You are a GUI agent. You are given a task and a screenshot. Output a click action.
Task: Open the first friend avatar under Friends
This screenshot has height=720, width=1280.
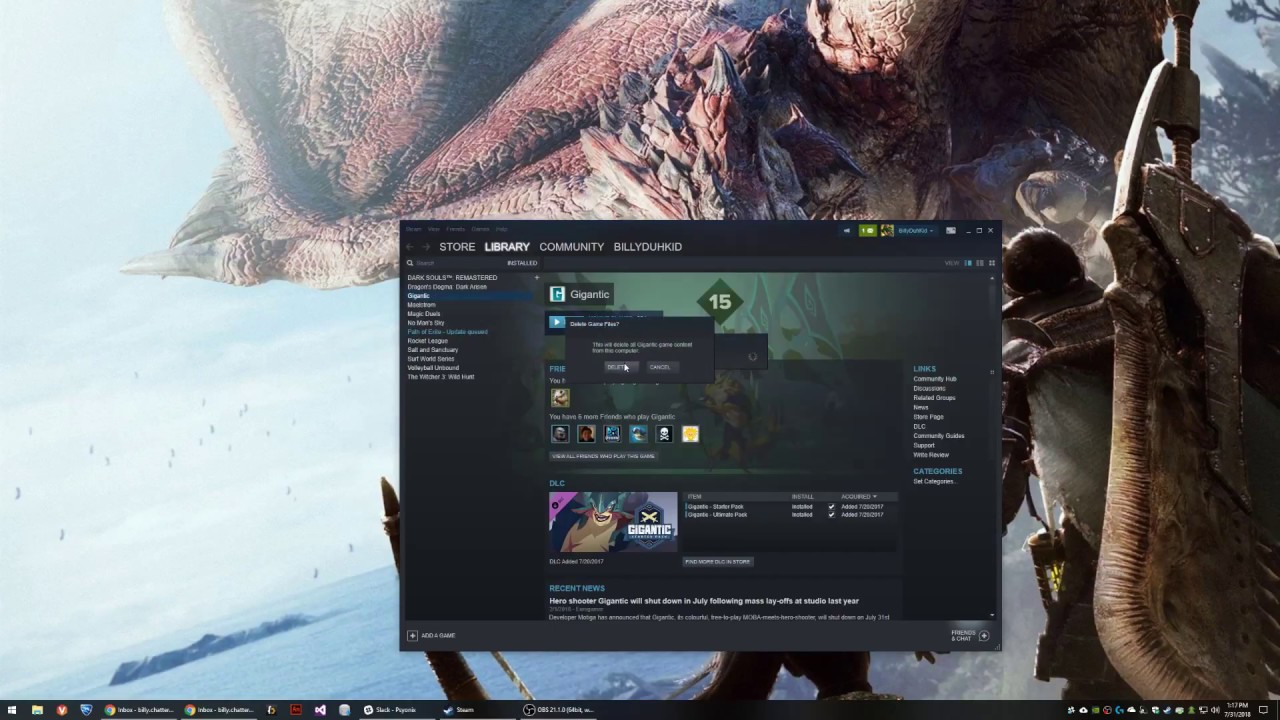point(560,397)
